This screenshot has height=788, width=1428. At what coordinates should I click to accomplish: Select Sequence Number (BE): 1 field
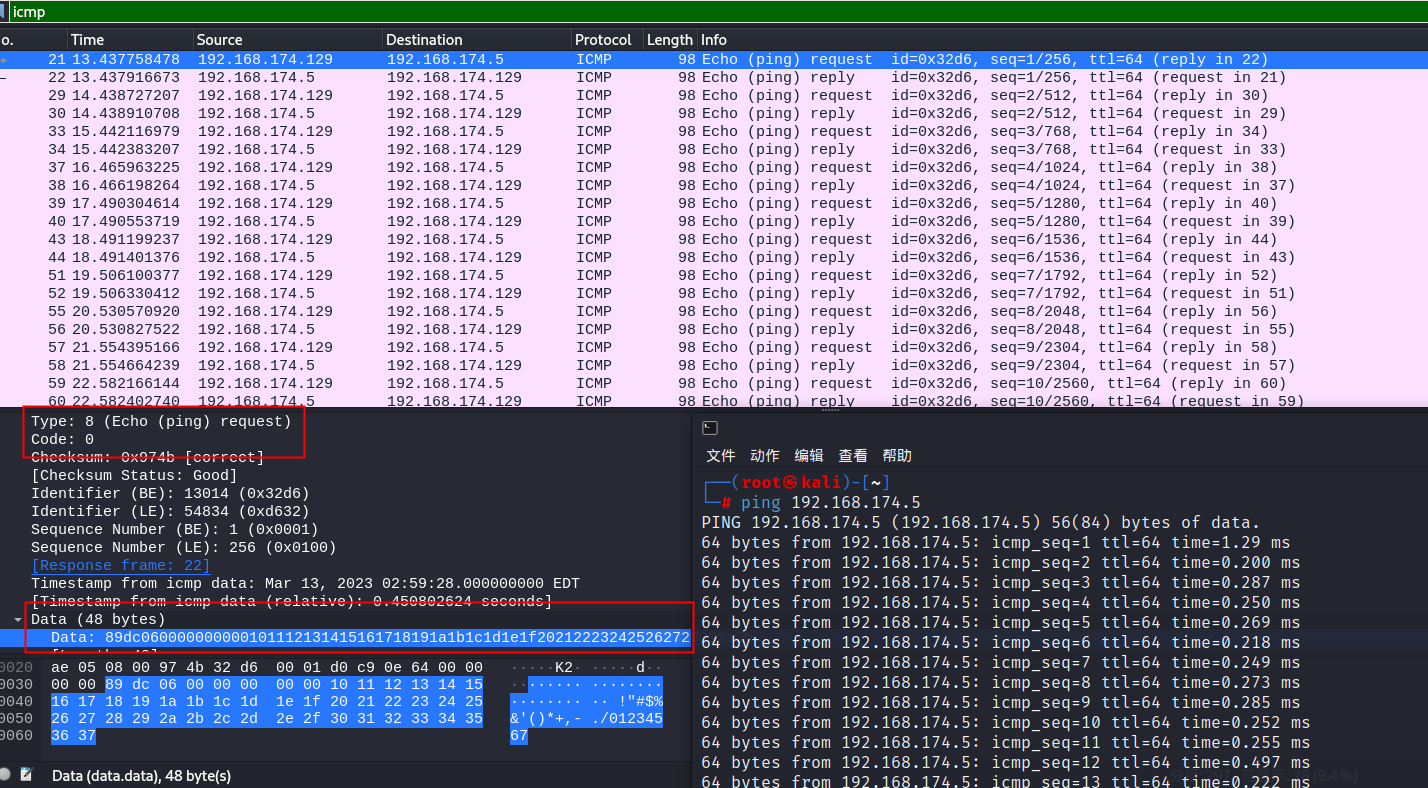tap(175, 530)
